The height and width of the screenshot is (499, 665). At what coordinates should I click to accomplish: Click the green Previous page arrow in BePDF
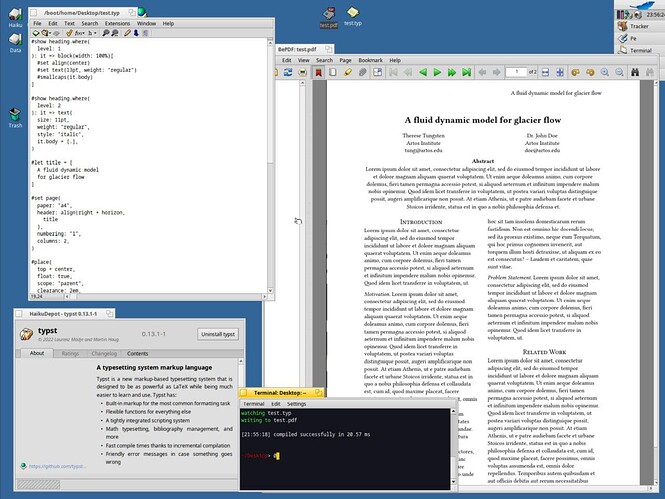[423, 72]
